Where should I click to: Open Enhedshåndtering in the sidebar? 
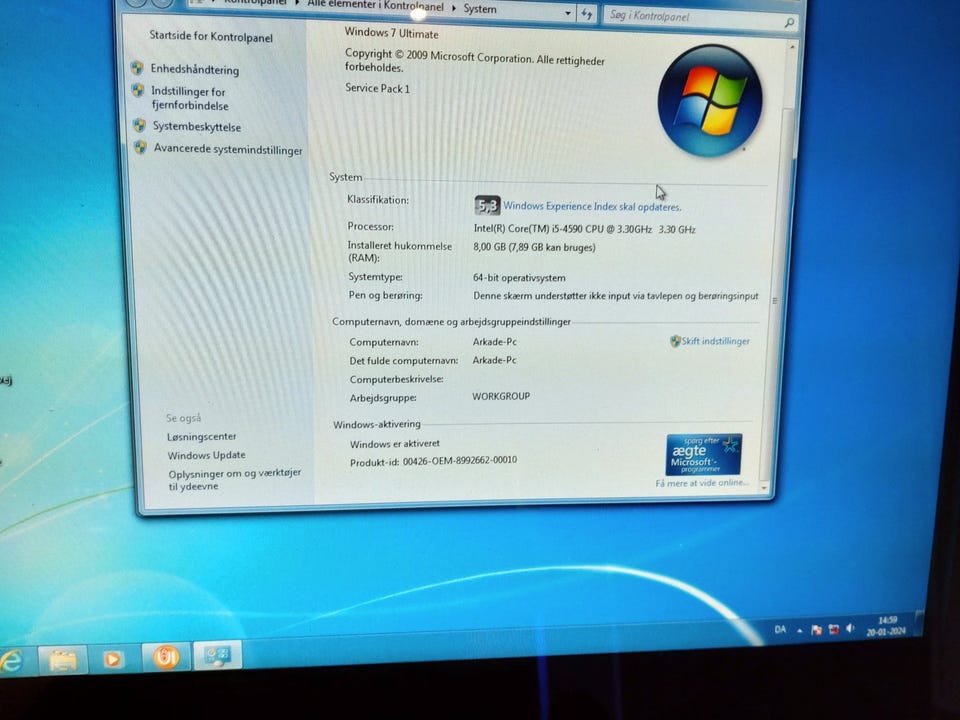pos(195,69)
